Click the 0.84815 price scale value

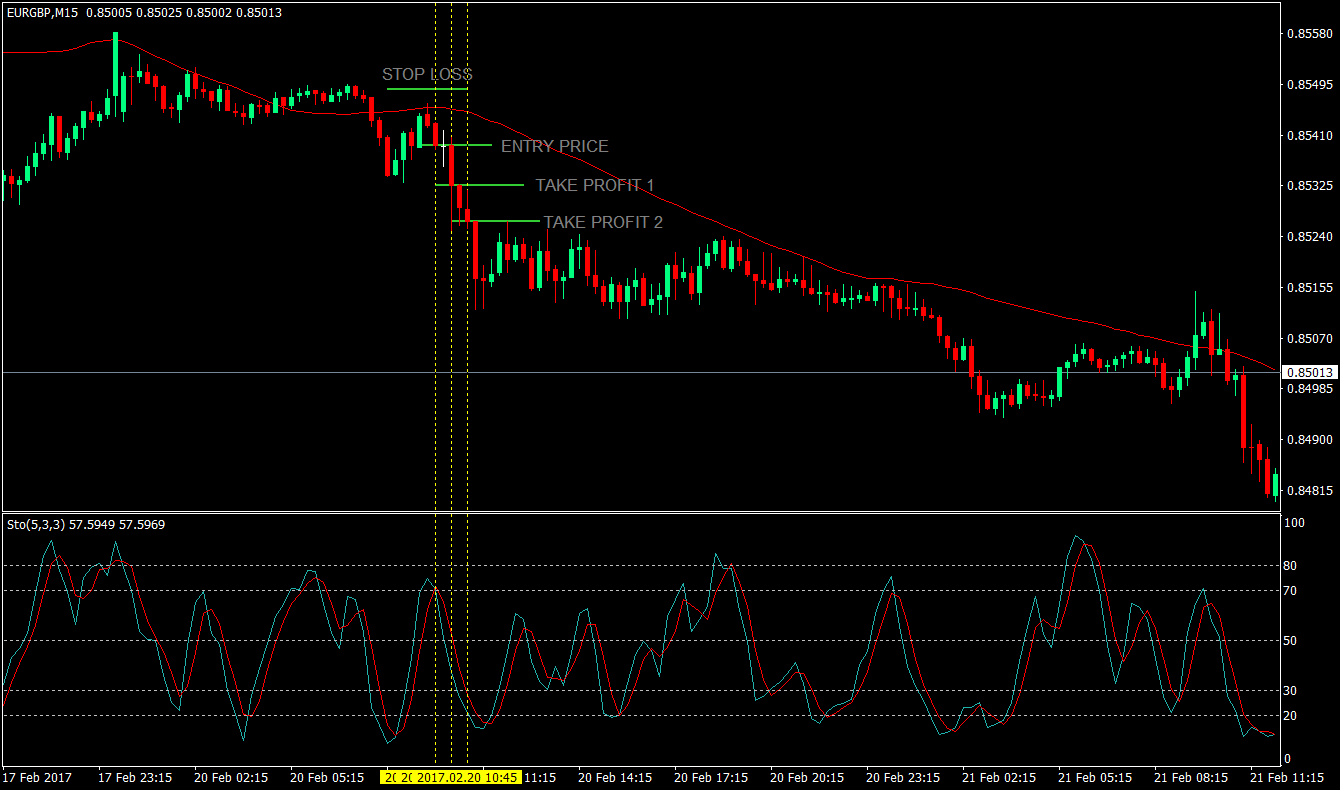(1308, 491)
